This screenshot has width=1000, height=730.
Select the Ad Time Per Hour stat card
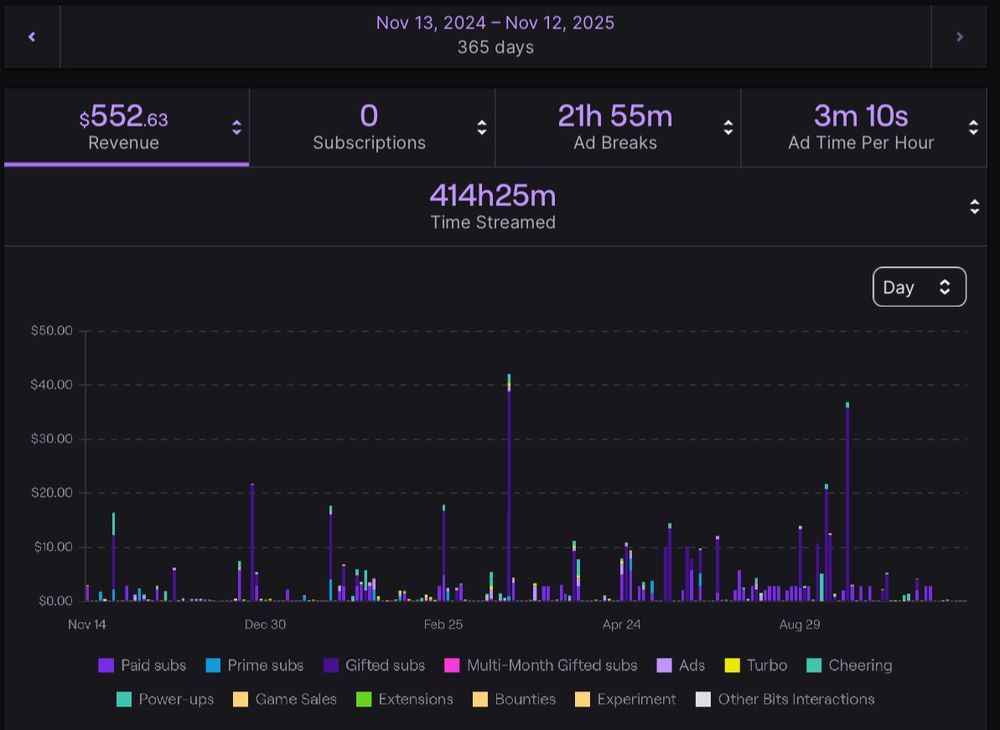pos(862,127)
